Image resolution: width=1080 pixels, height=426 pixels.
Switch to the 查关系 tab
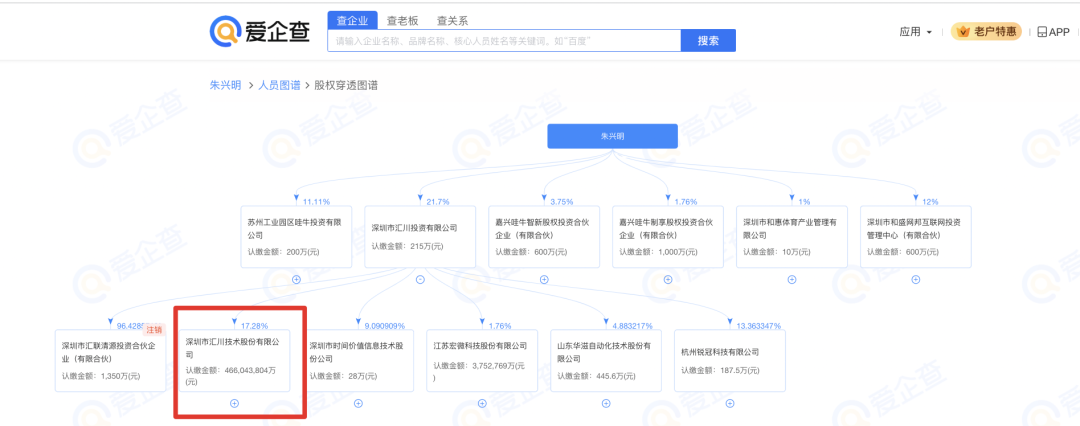(x=453, y=21)
